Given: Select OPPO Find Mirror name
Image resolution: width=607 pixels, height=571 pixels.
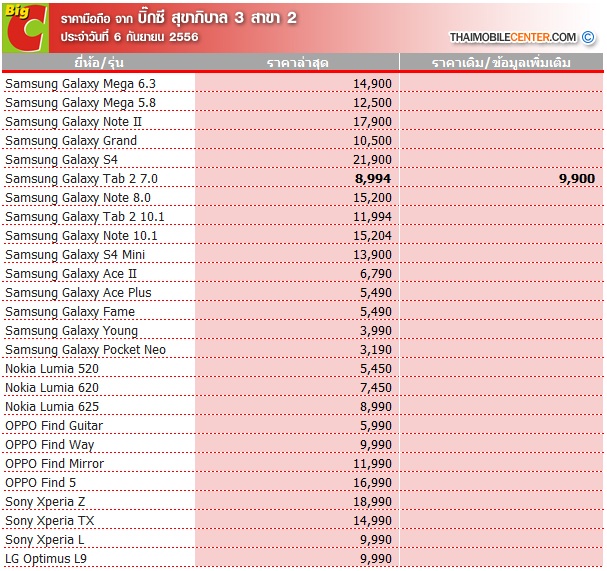Looking at the screenshot, I should (x=55, y=463).
